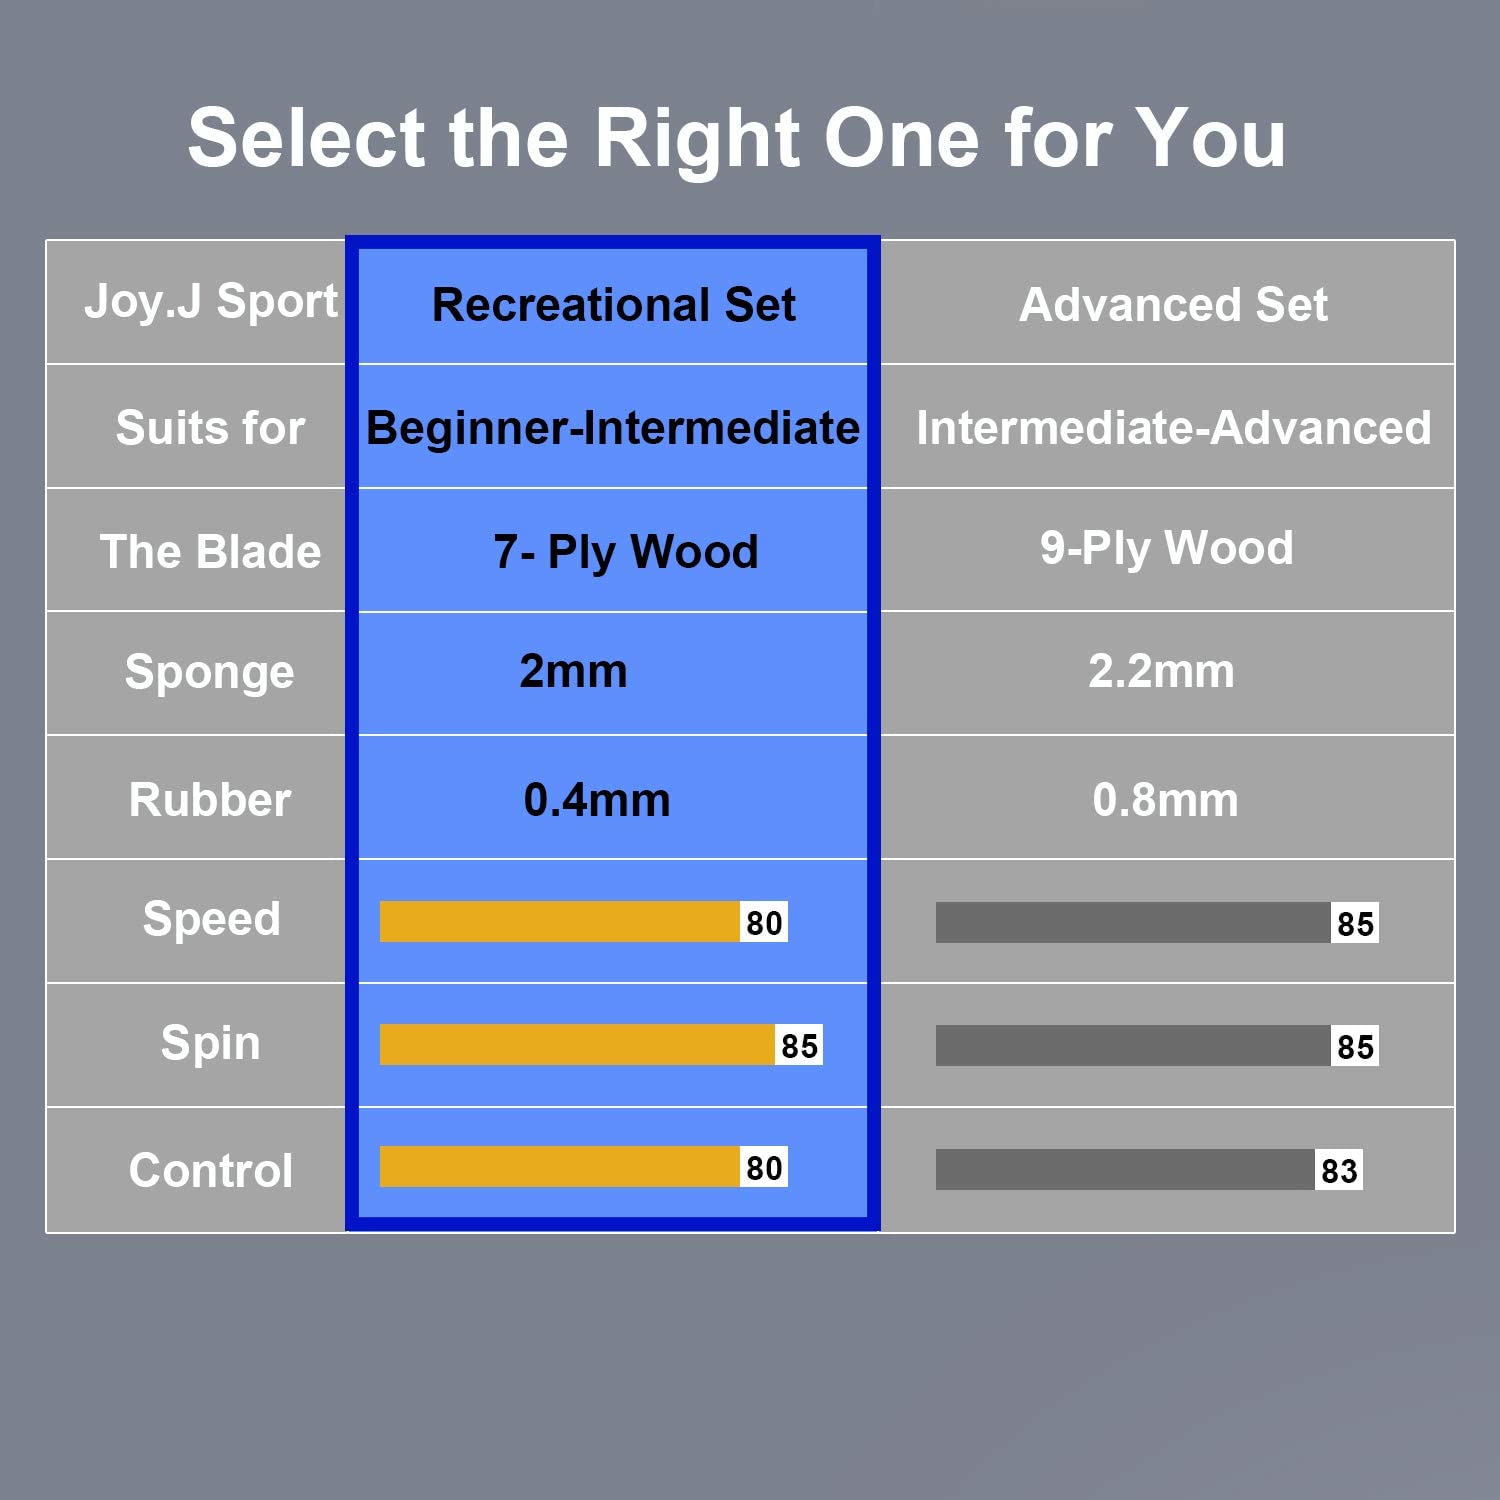Viewport: 1500px width, 1500px height.
Task: Click the The Blade row label
Action: (210, 552)
